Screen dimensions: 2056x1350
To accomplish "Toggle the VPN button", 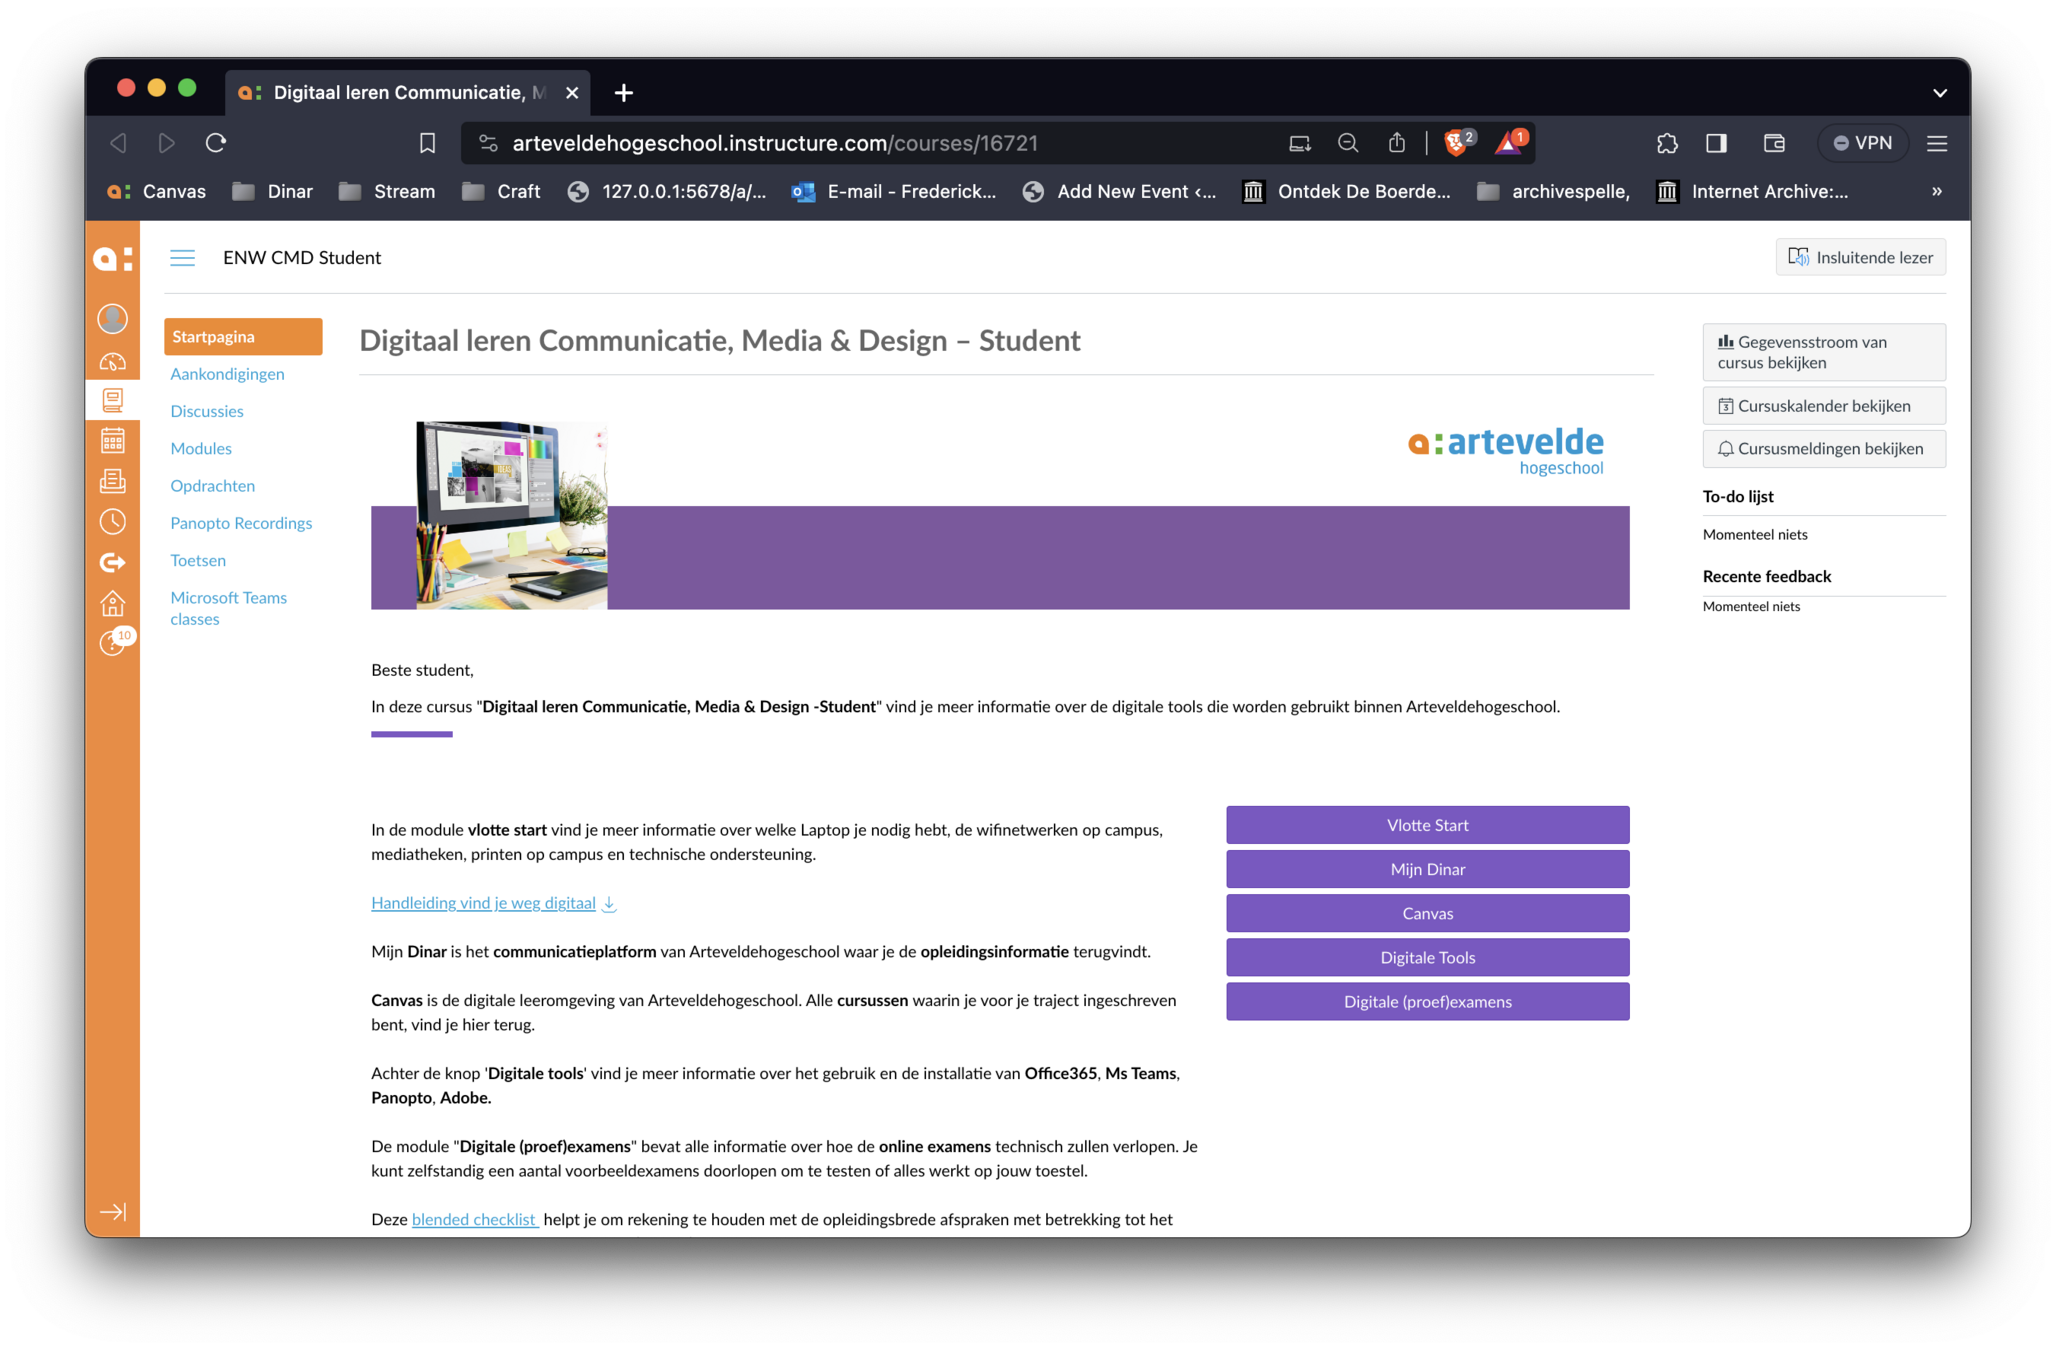I will [1862, 143].
